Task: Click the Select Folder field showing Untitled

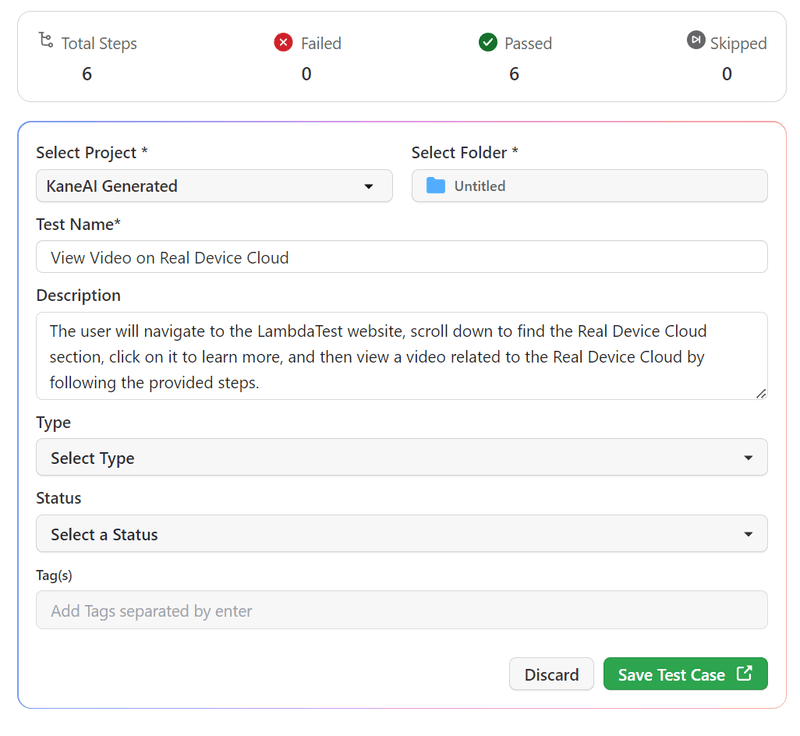Action: tap(589, 185)
